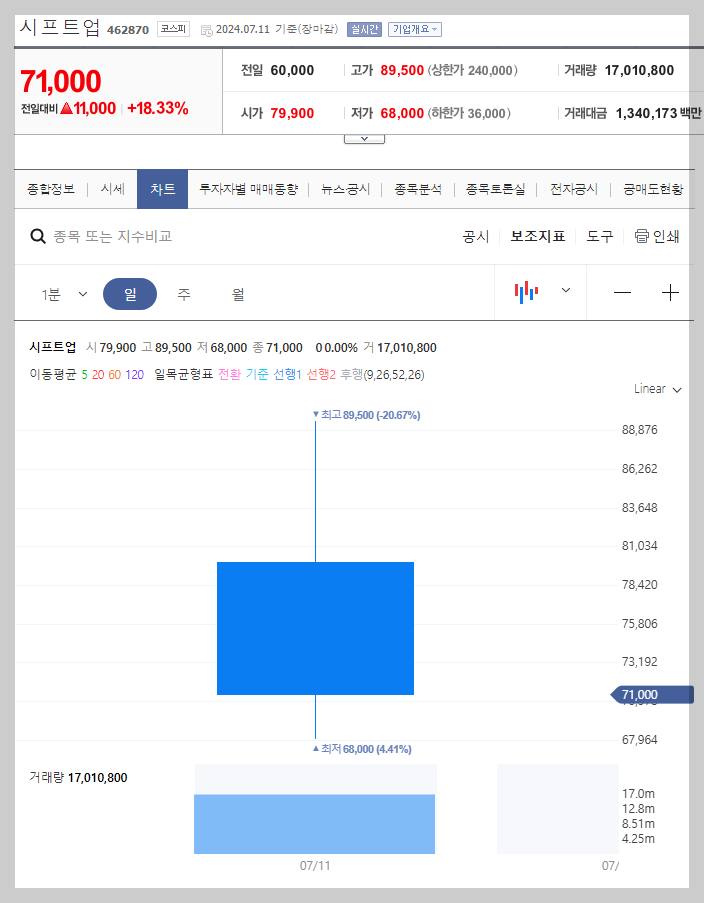Toggle the 120-day moving average
Screen dimensions: 704x903
click(134, 375)
